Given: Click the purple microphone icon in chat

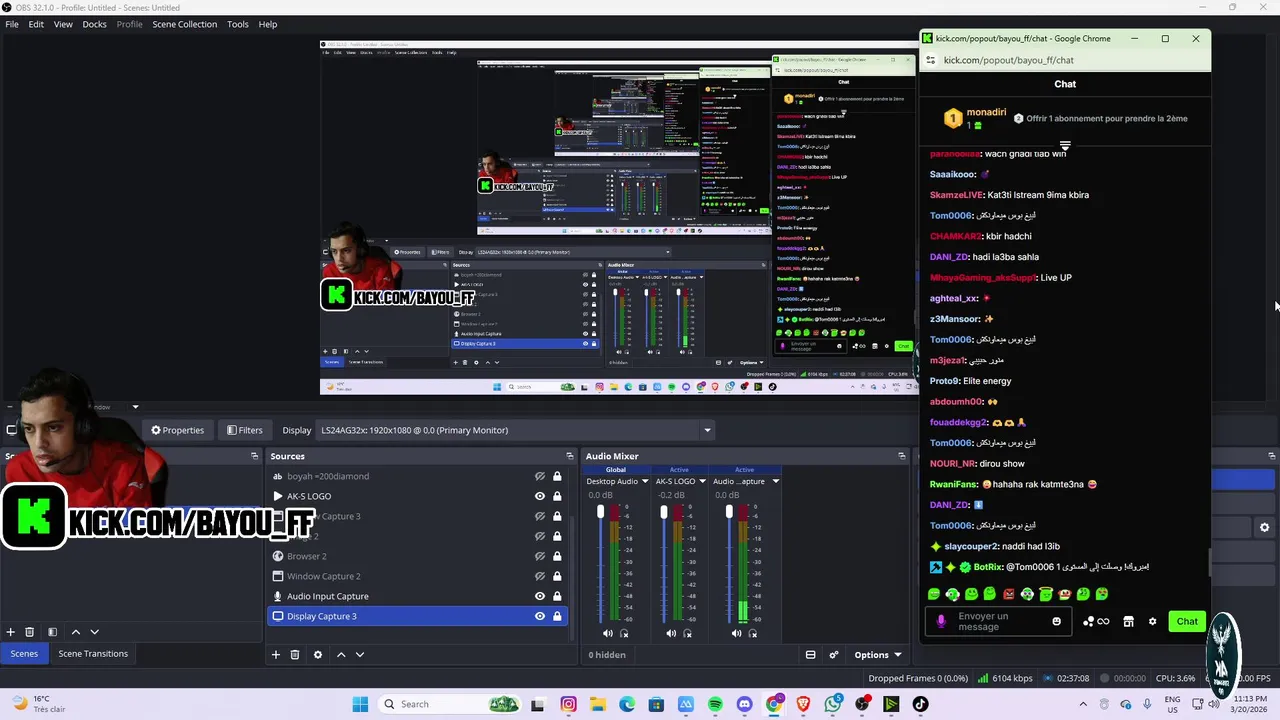Looking at the screenshot, I should pos(940,621).
